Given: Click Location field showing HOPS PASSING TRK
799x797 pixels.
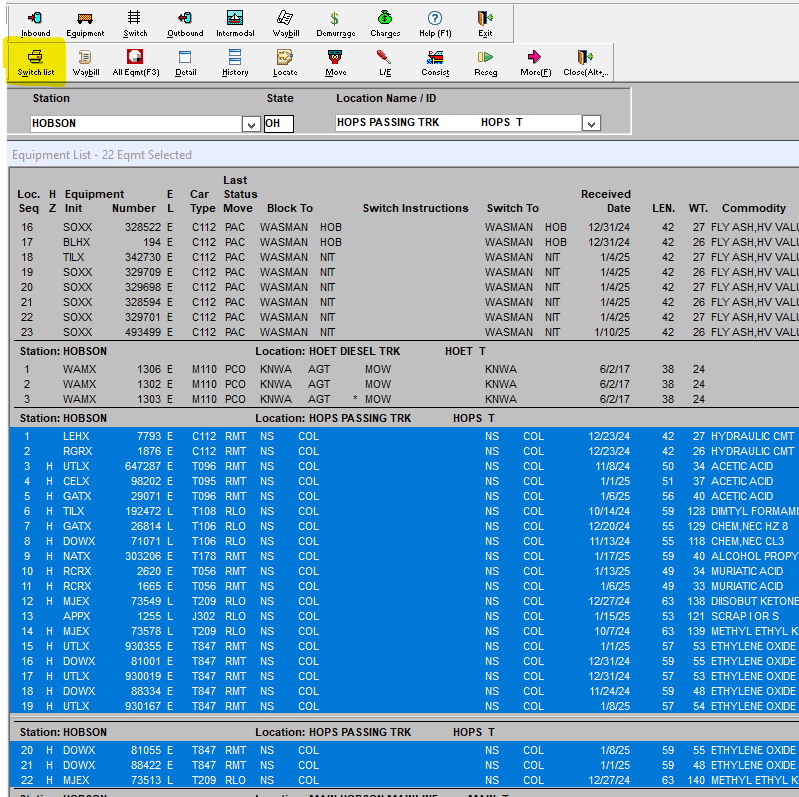Looking at the screenshot, I should [458, 123].
